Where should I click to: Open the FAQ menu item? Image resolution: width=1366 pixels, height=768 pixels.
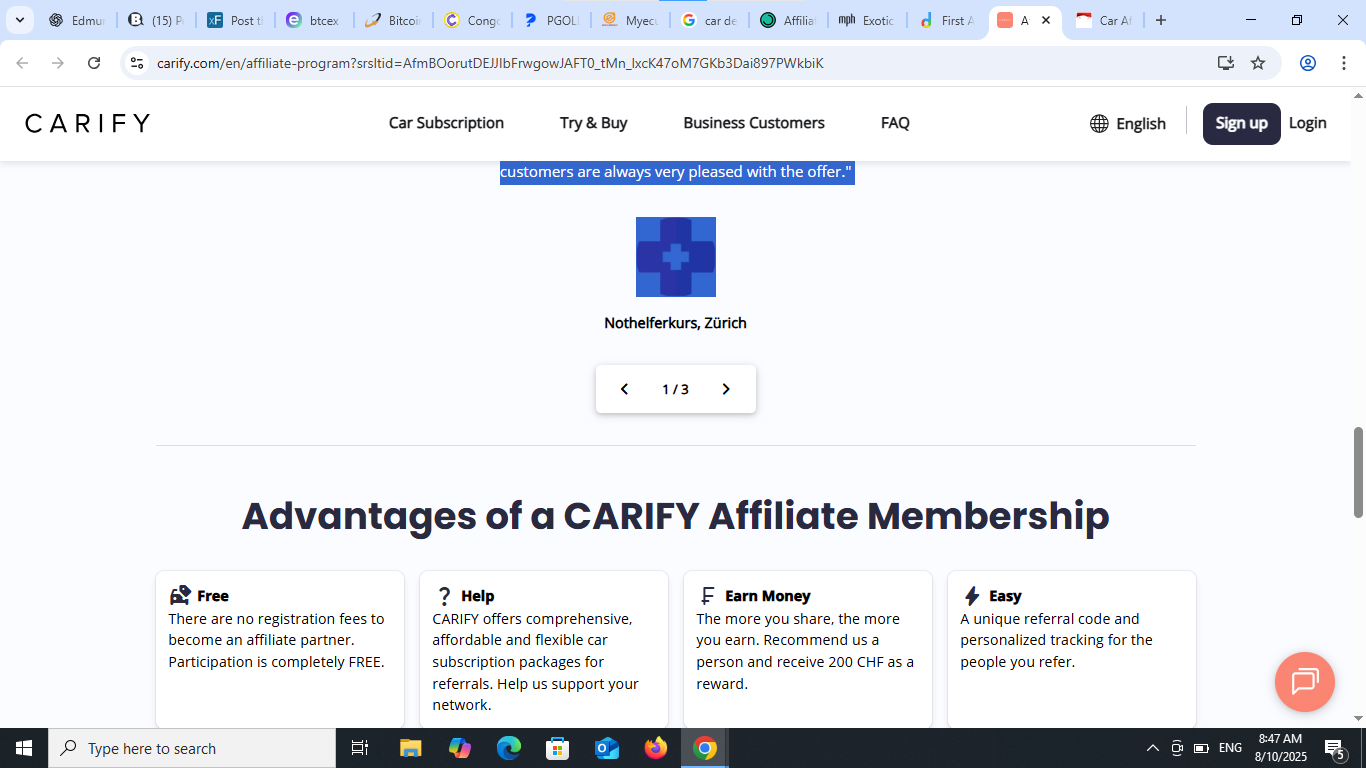click(x=895, y=123)
